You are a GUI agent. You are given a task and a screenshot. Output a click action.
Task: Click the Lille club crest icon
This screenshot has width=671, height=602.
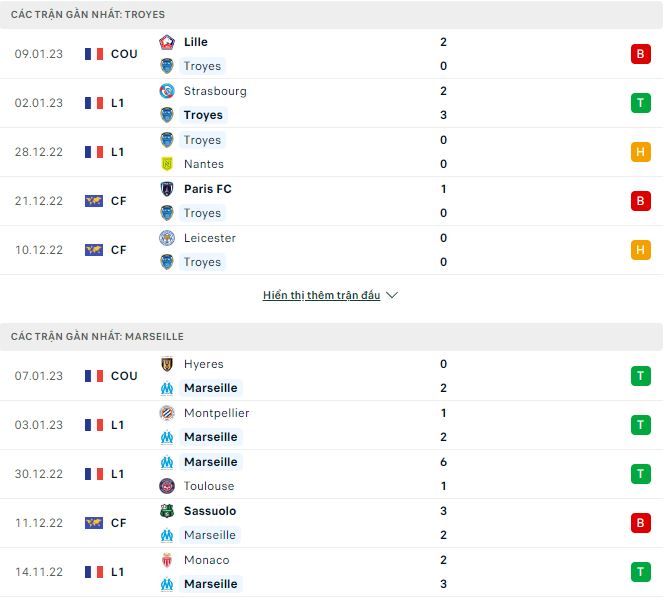coord(167,42)
